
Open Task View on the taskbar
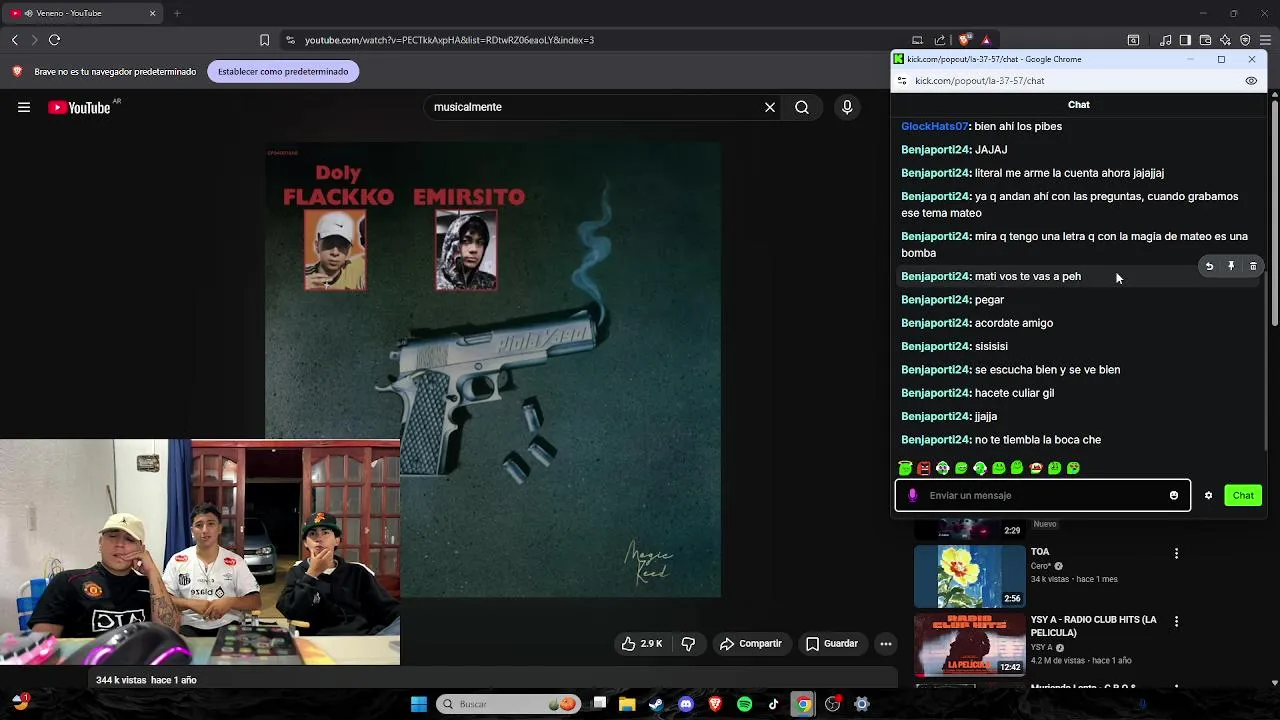click(x=599, y=704)
